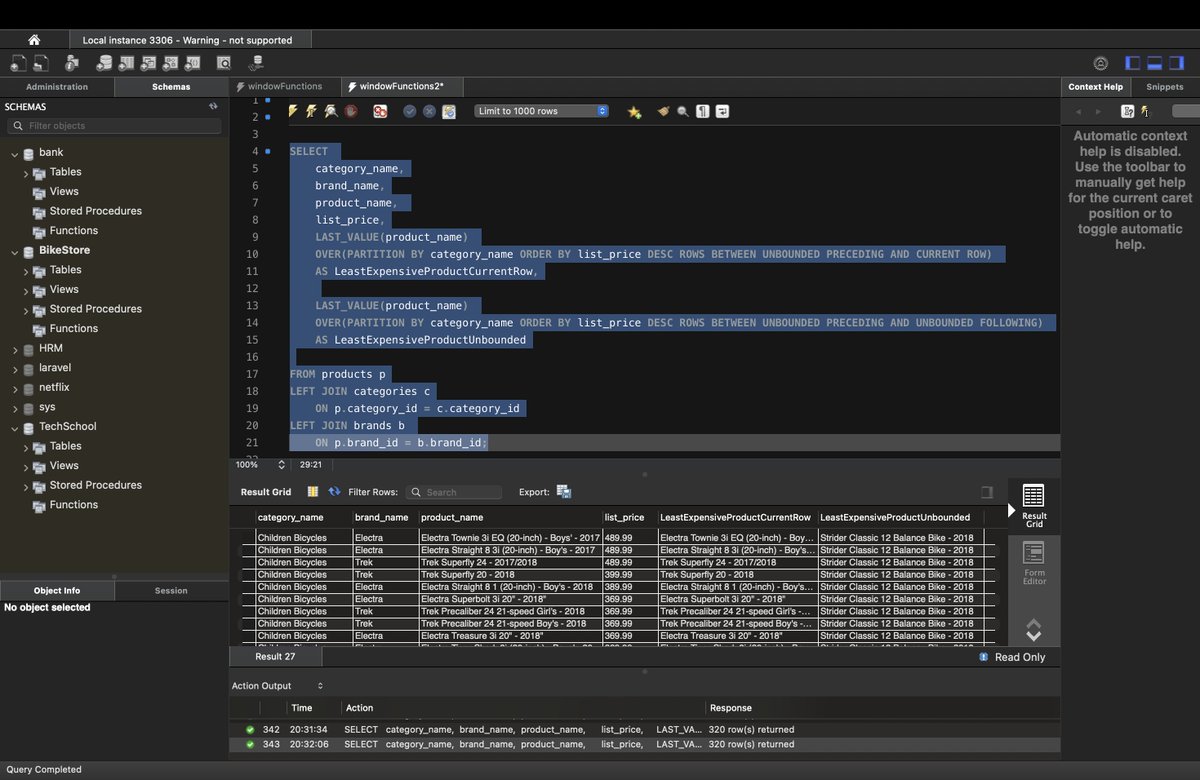
Task: Open an SQL script file icon
Action: (42, 63)
